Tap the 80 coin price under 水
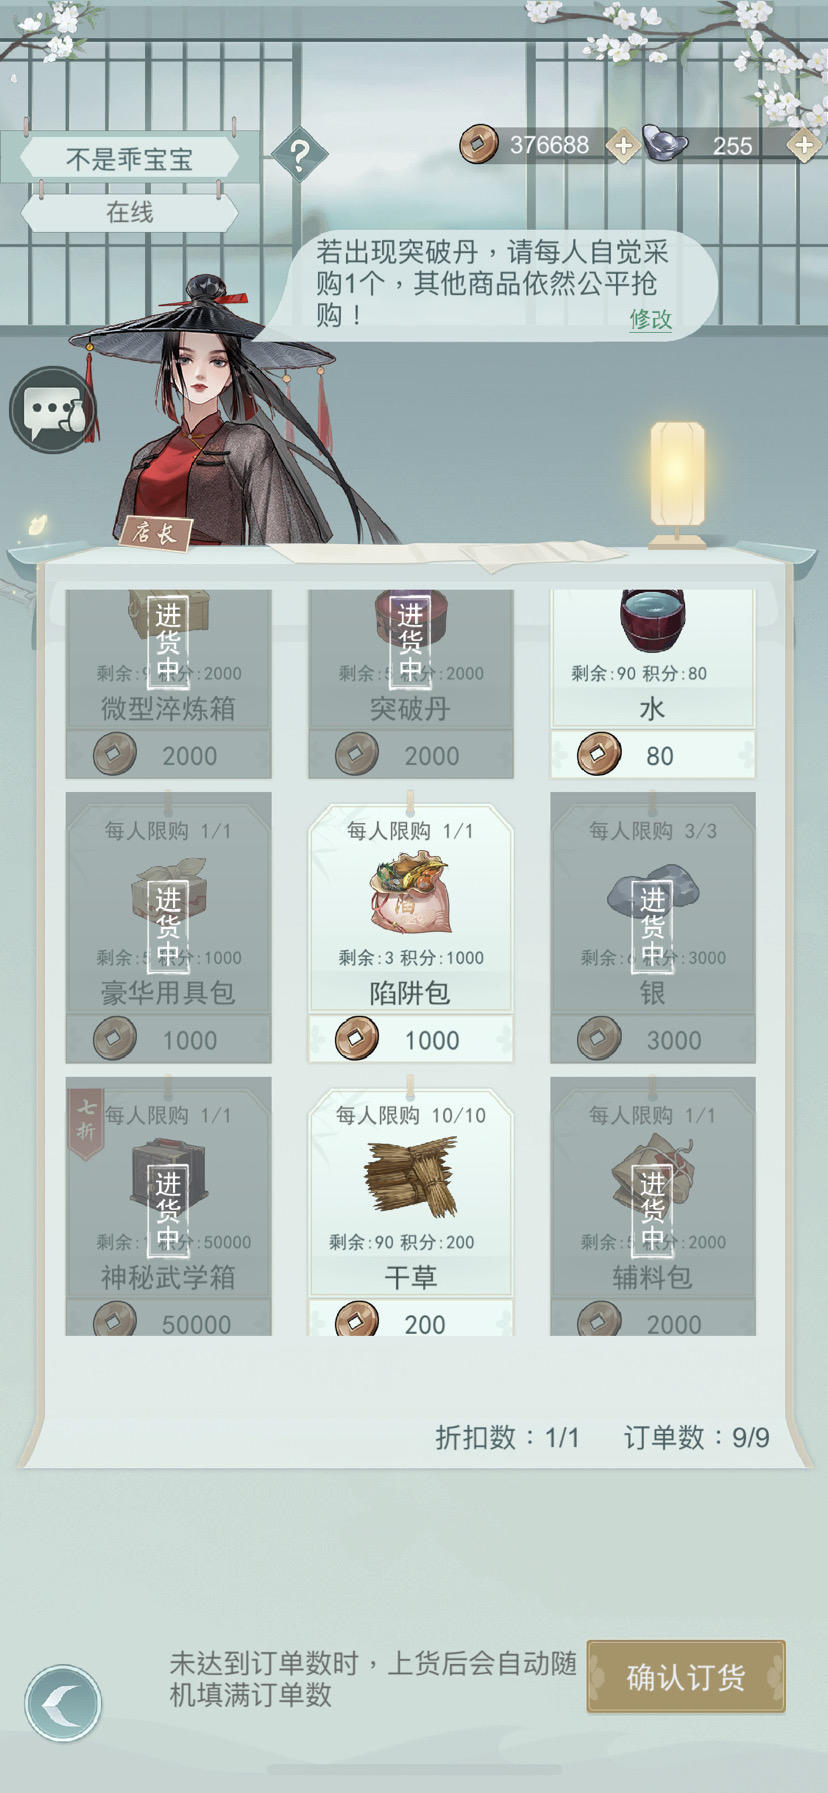Viewport: 828px width, 1793px height. (x=652, y=755)
